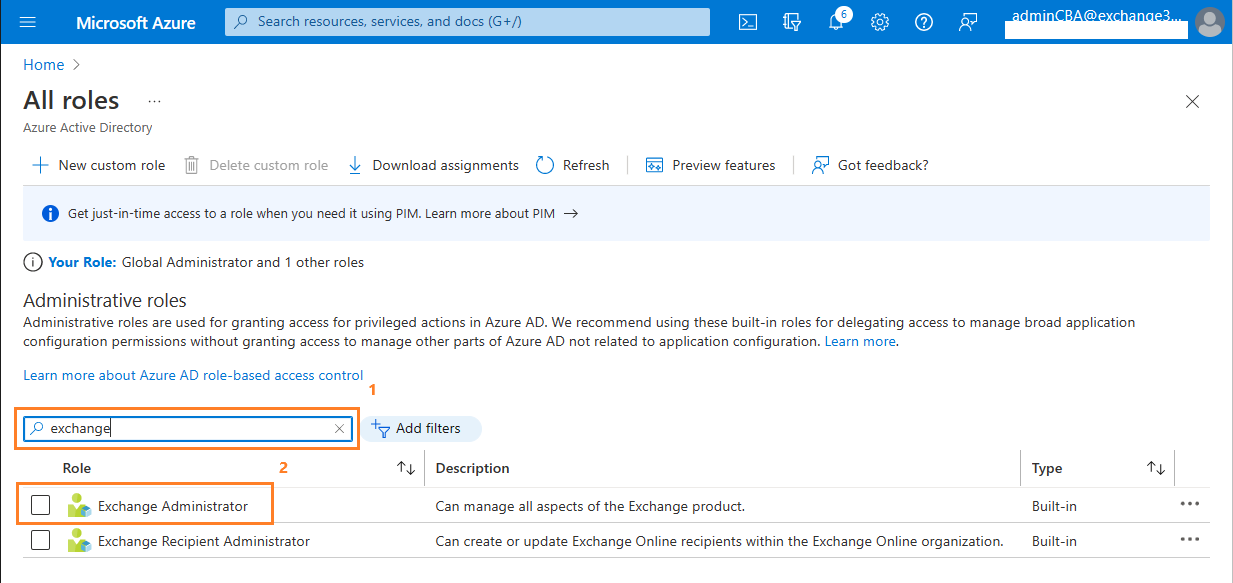Image resolution: width=1233 pixels, height=583 pixels.
Task: Click the Exchange Administrator role icon
Action: point(79,506)
